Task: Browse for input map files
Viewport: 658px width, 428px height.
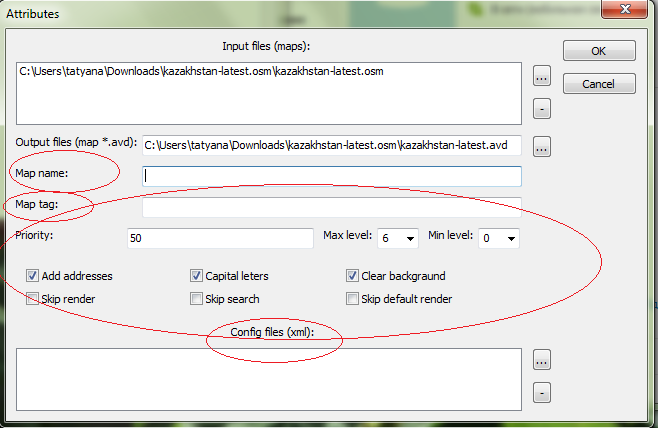Action: click(541, 75)
